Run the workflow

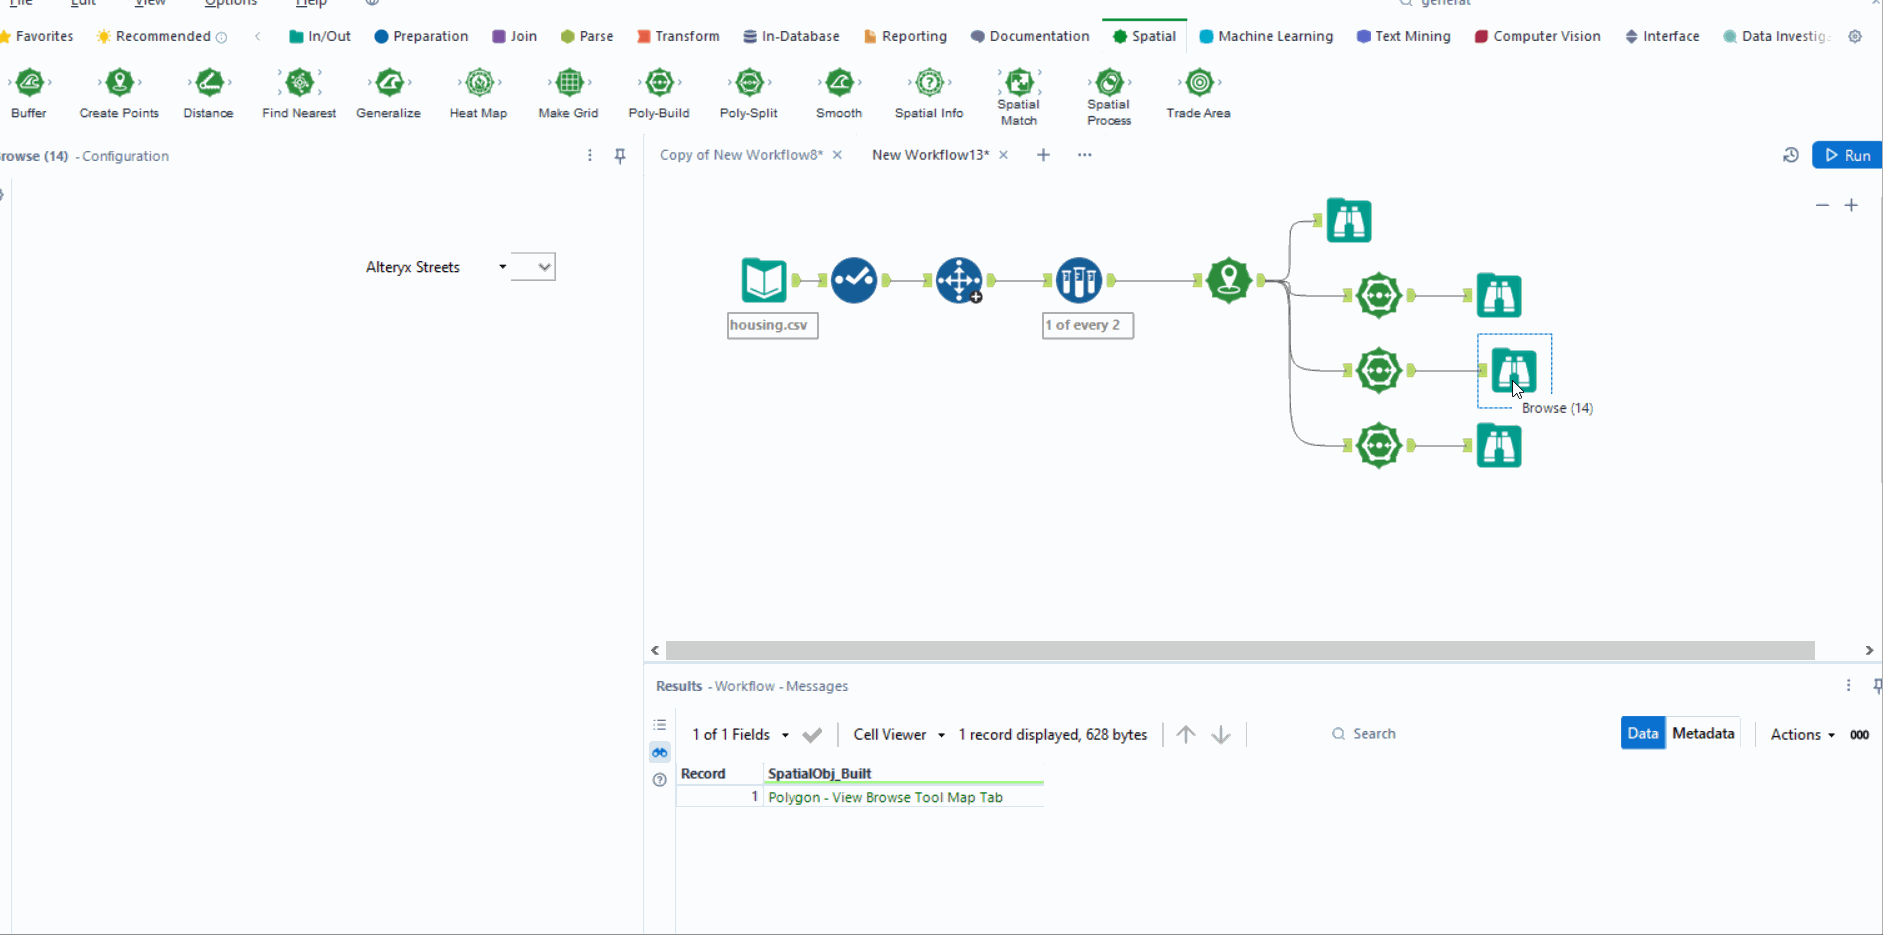(x=1847, y=155)
